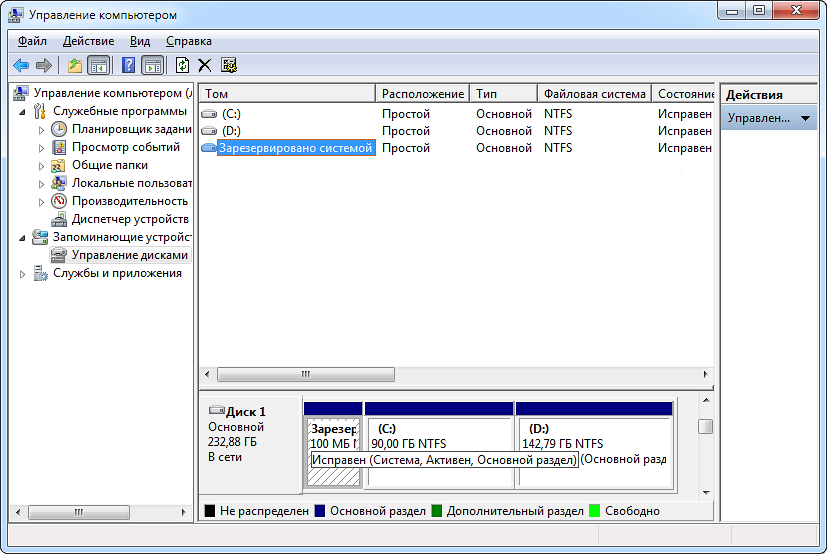Click the Properties toolbar icon
Viewport: 827px width, 554px height.
coord(228,65)
